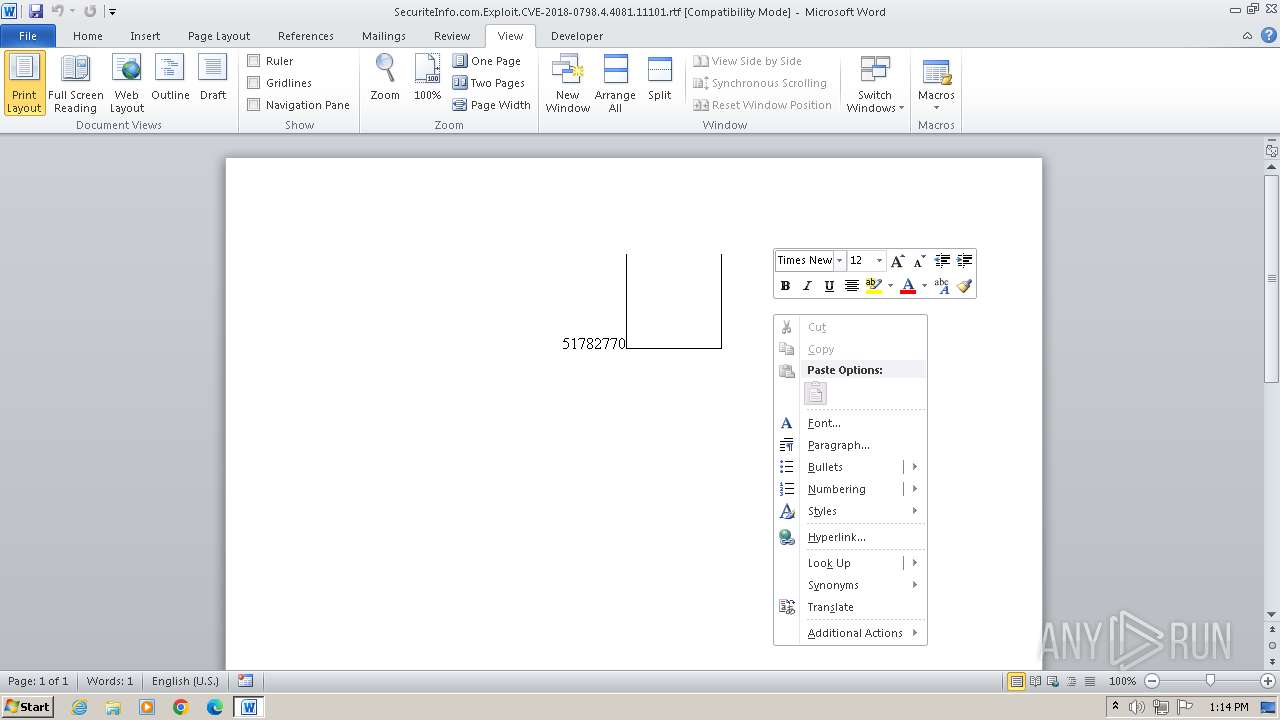The image size is (1280, 720).
Task: Expand Bullets submenu arrow
Action: click(914, 467)
